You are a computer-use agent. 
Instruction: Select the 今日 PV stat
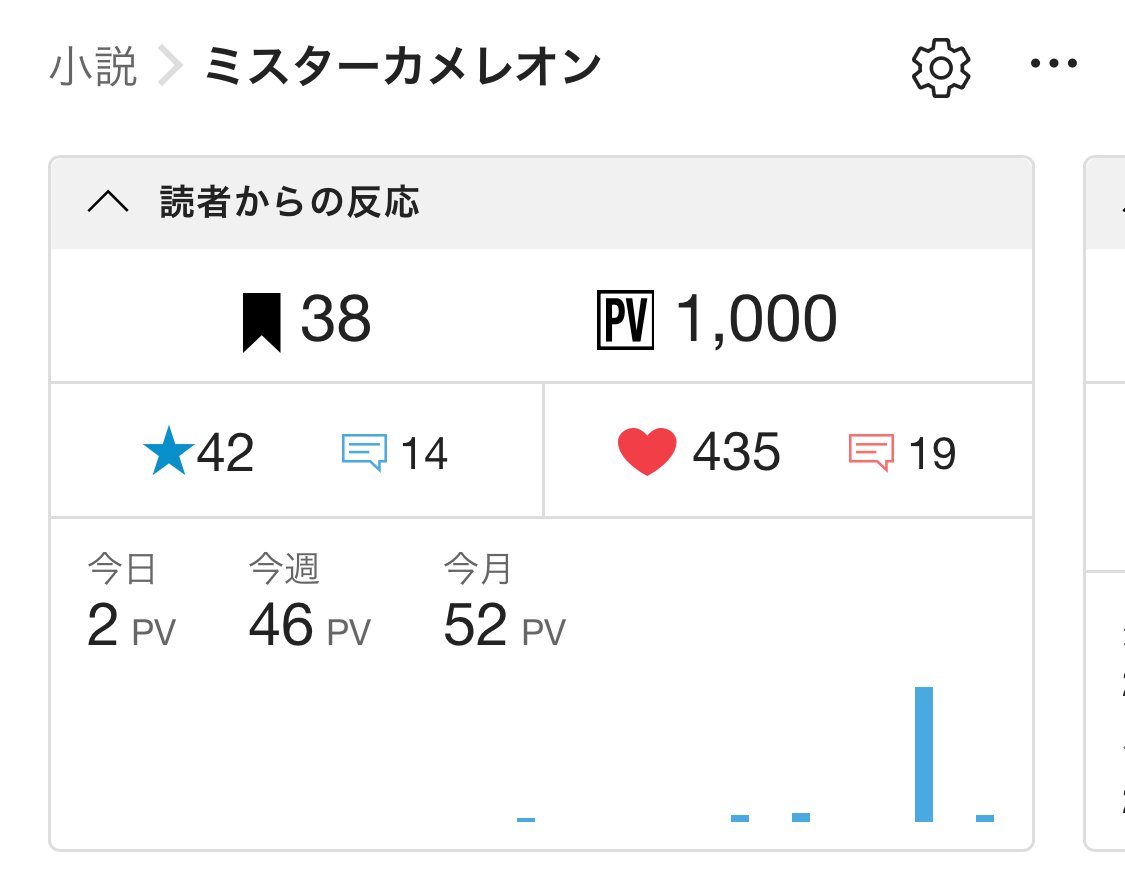click(x=131, y=608)
